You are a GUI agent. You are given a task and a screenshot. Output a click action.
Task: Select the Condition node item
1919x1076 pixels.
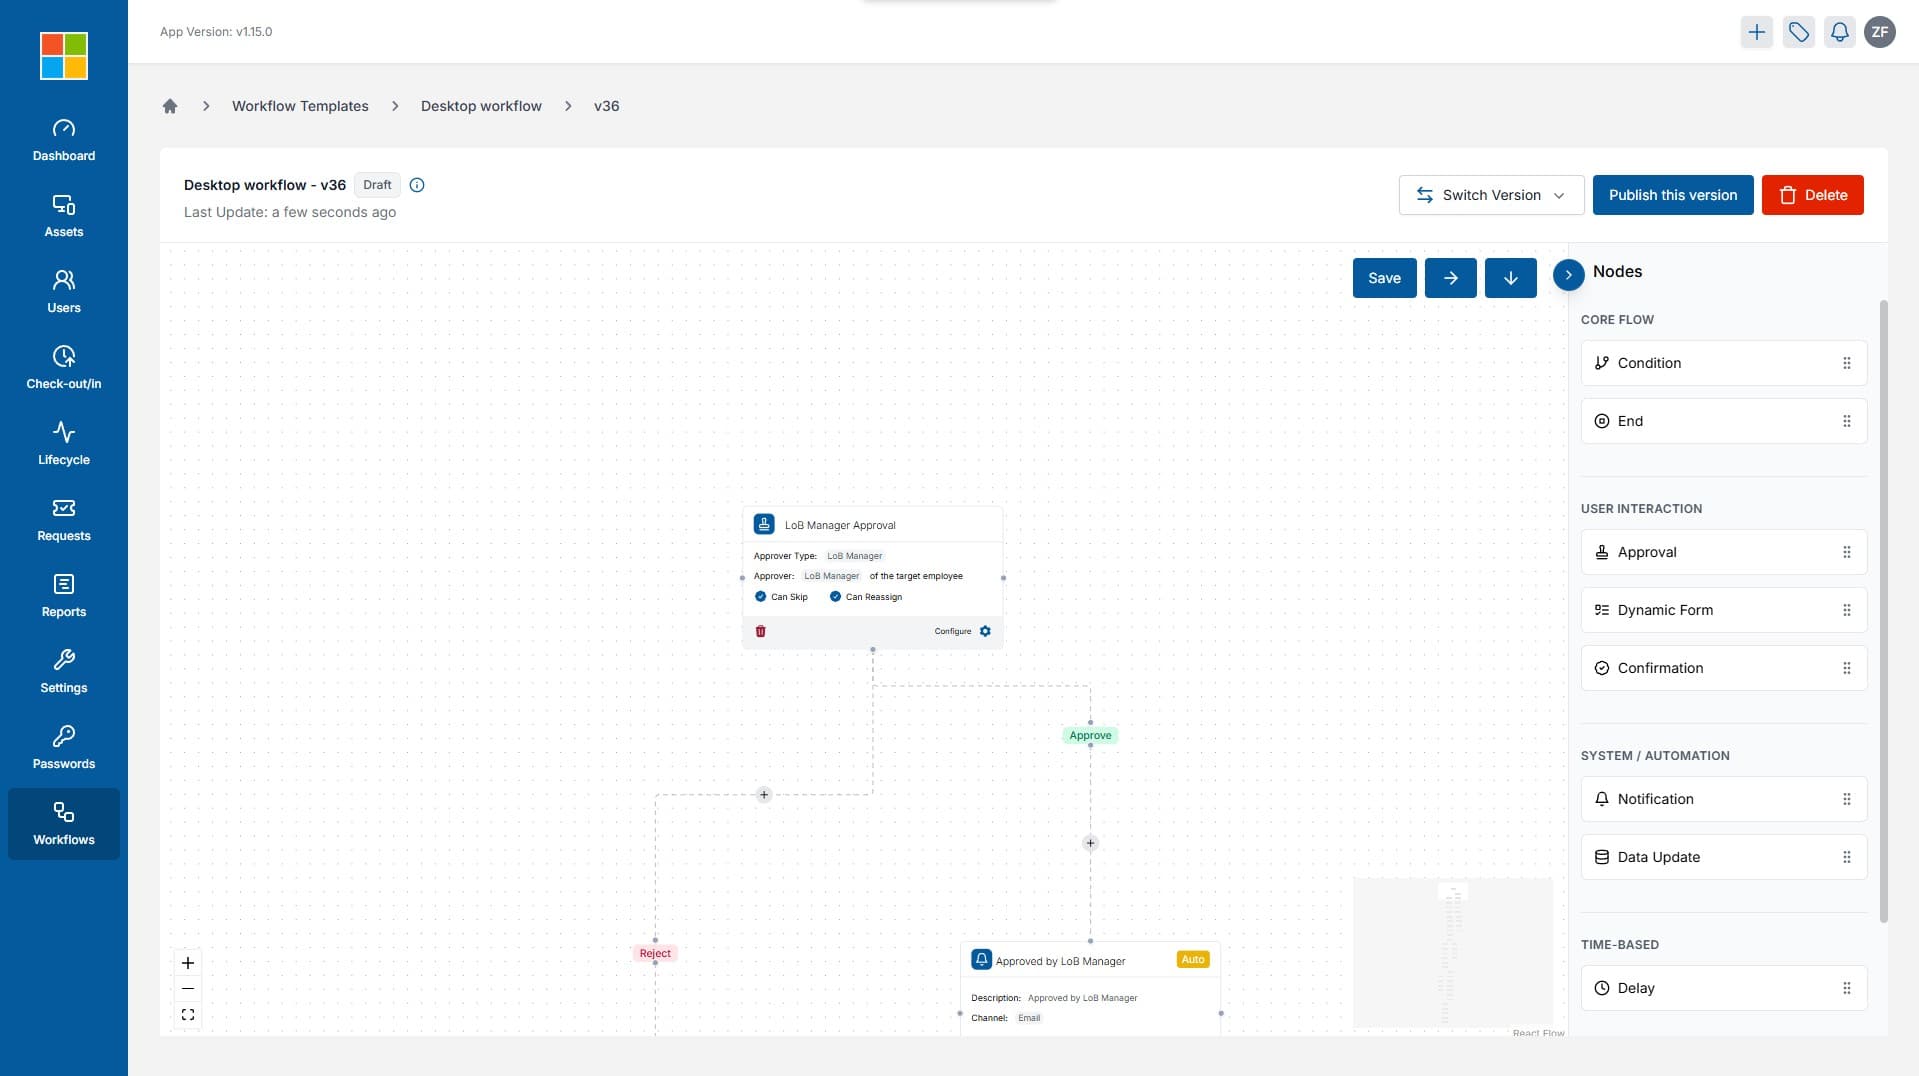[1724, 363]
